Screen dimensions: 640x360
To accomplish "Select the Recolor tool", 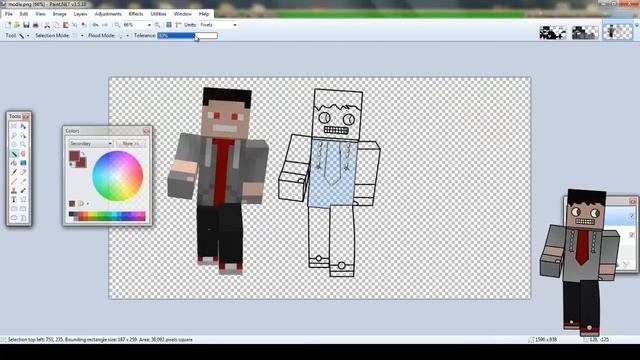I will (23, 191).
